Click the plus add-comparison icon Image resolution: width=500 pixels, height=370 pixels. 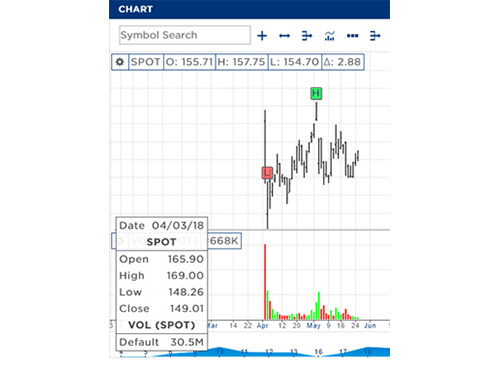(262, 36)
